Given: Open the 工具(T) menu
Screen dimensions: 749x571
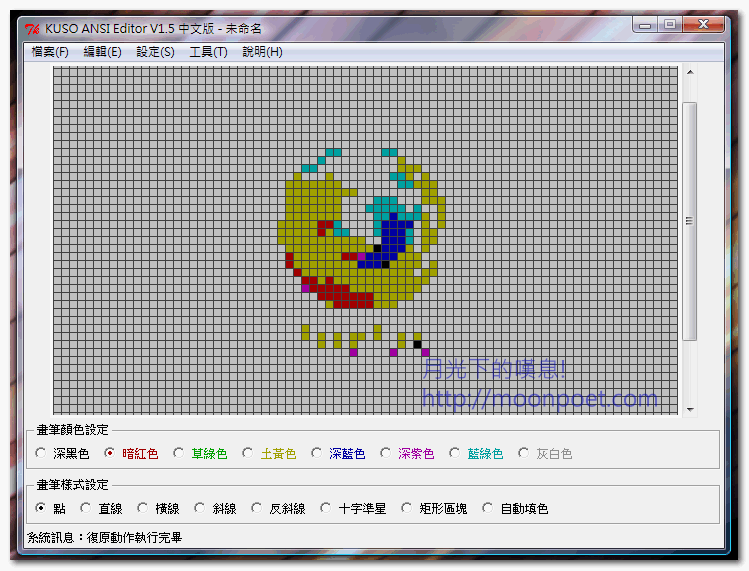Looking at the screenshot, I should coord(208,52).
